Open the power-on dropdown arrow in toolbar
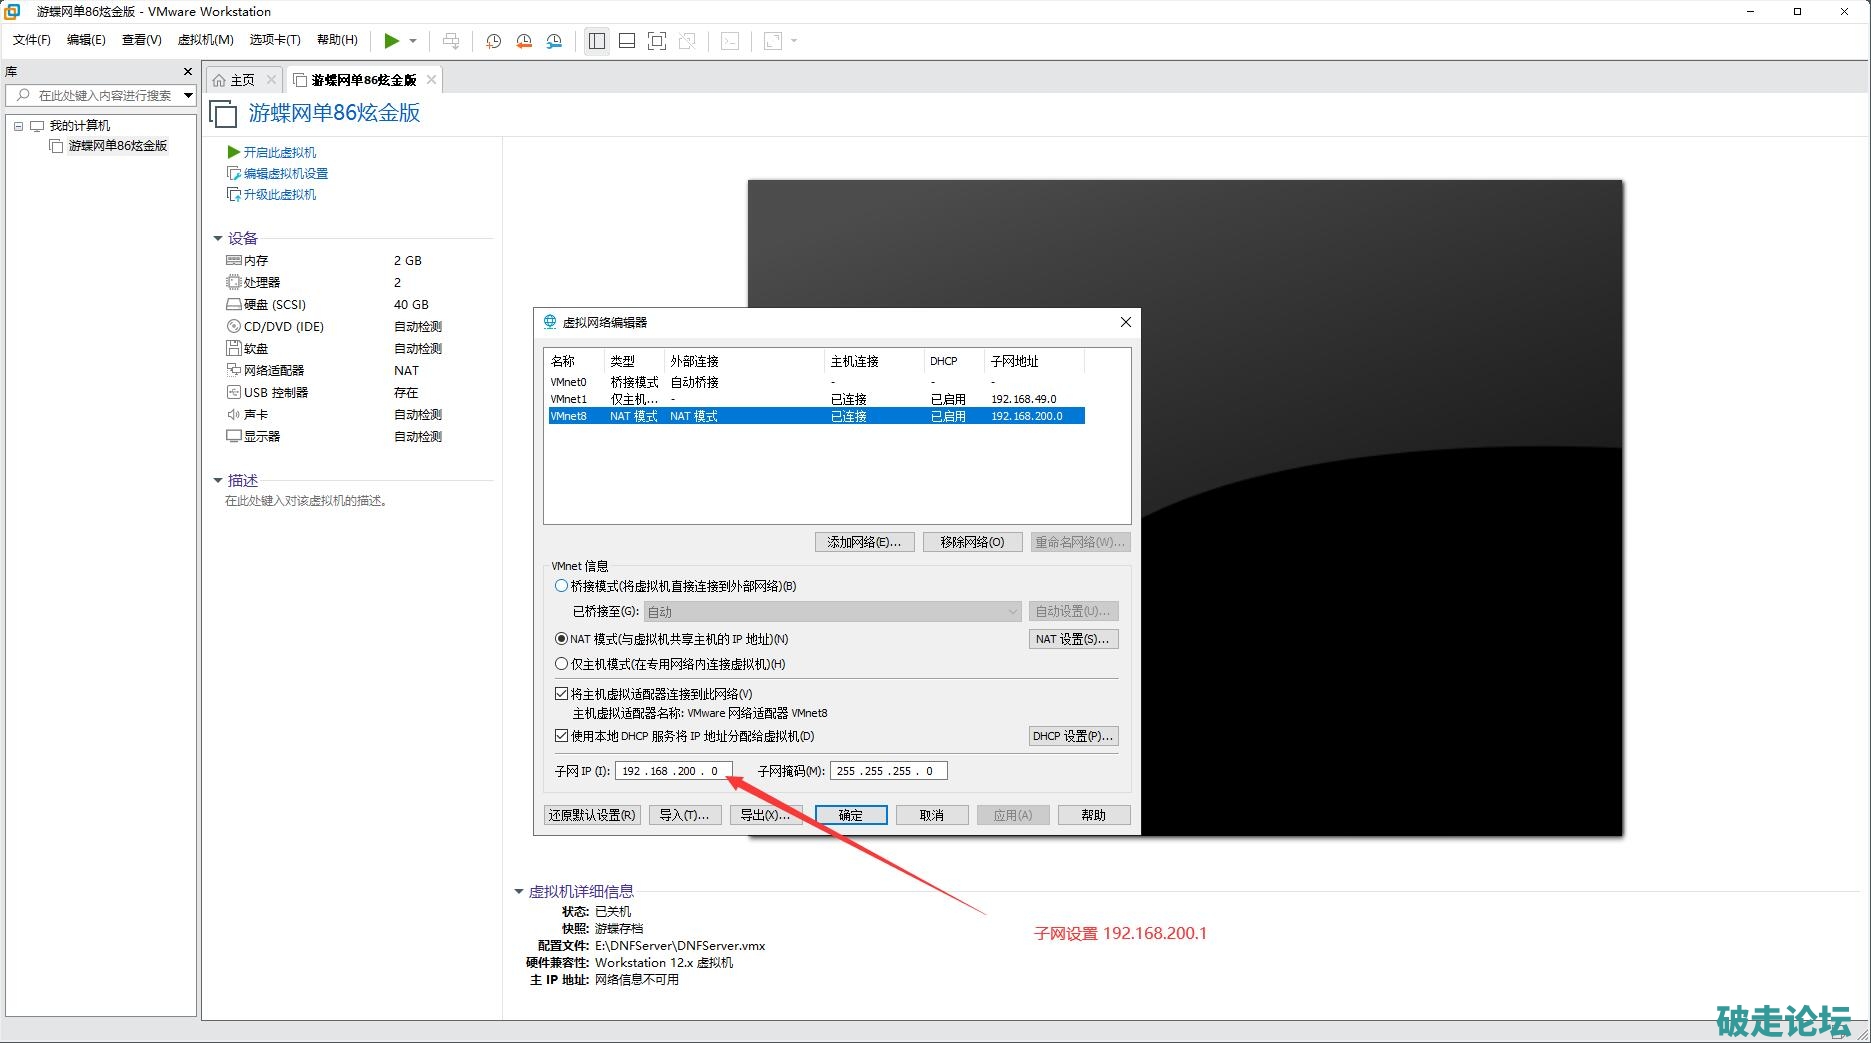 point(413,41)
